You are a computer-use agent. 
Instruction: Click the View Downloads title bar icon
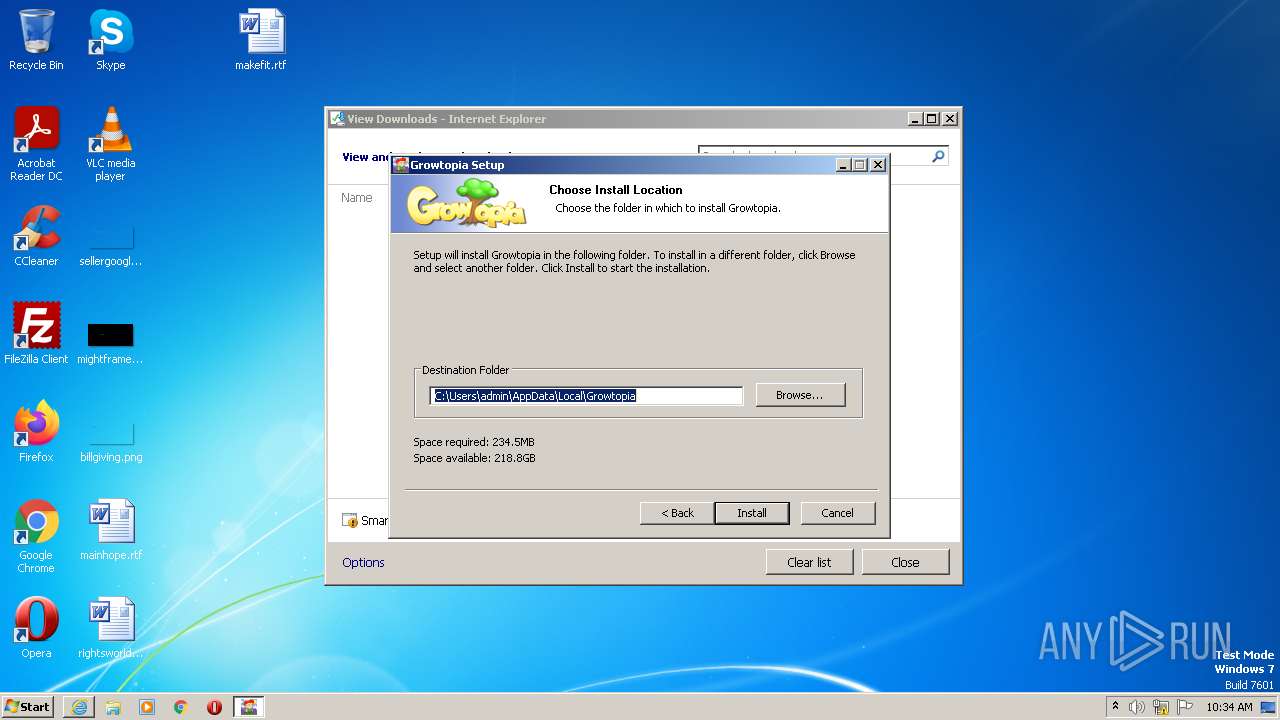tap(338, 119)
